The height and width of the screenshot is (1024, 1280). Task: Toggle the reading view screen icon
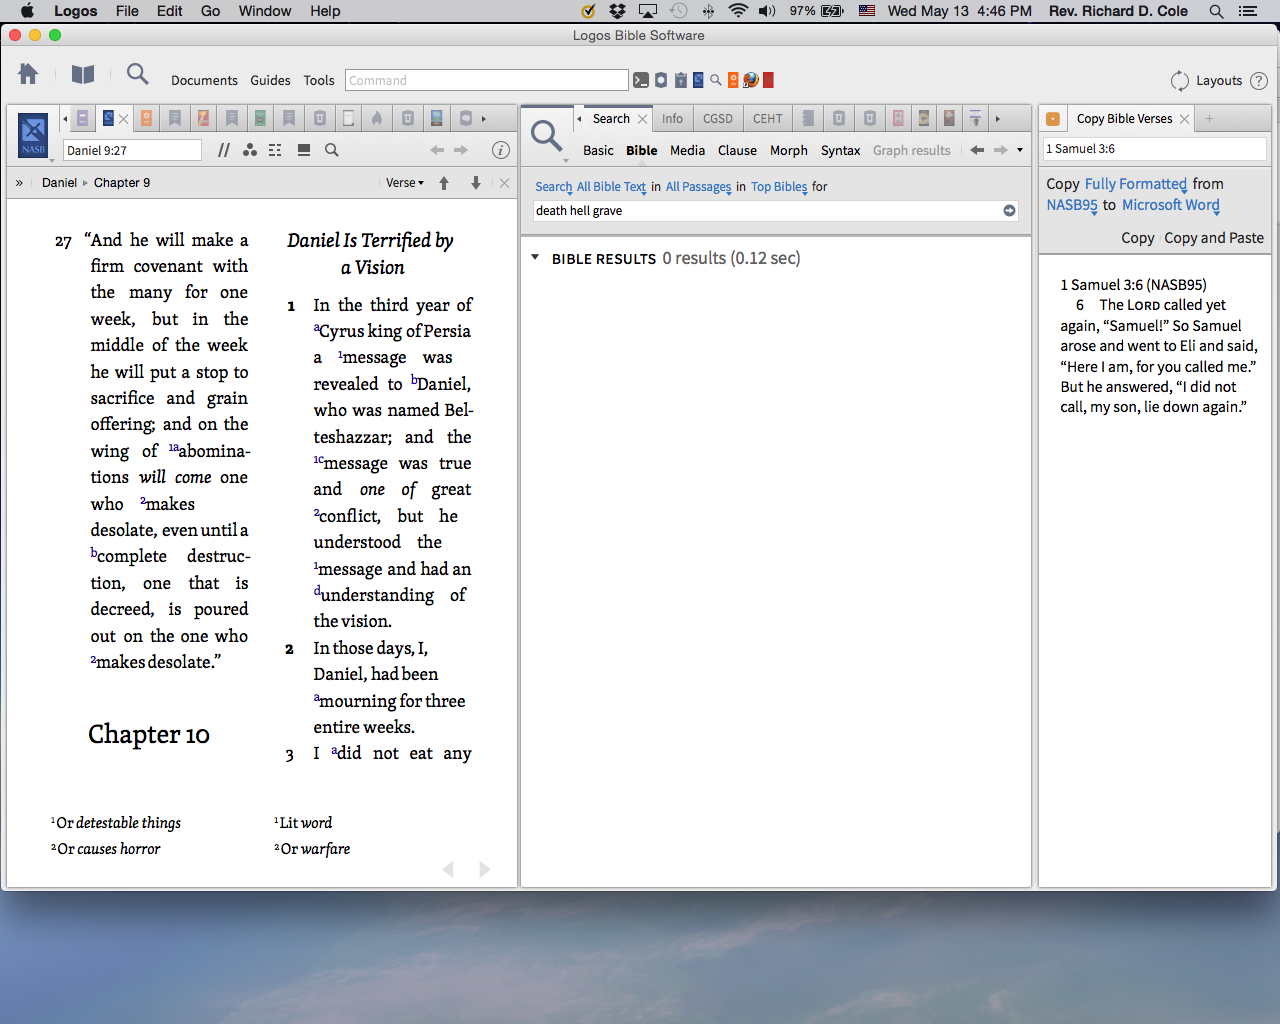tap(304, 150)
